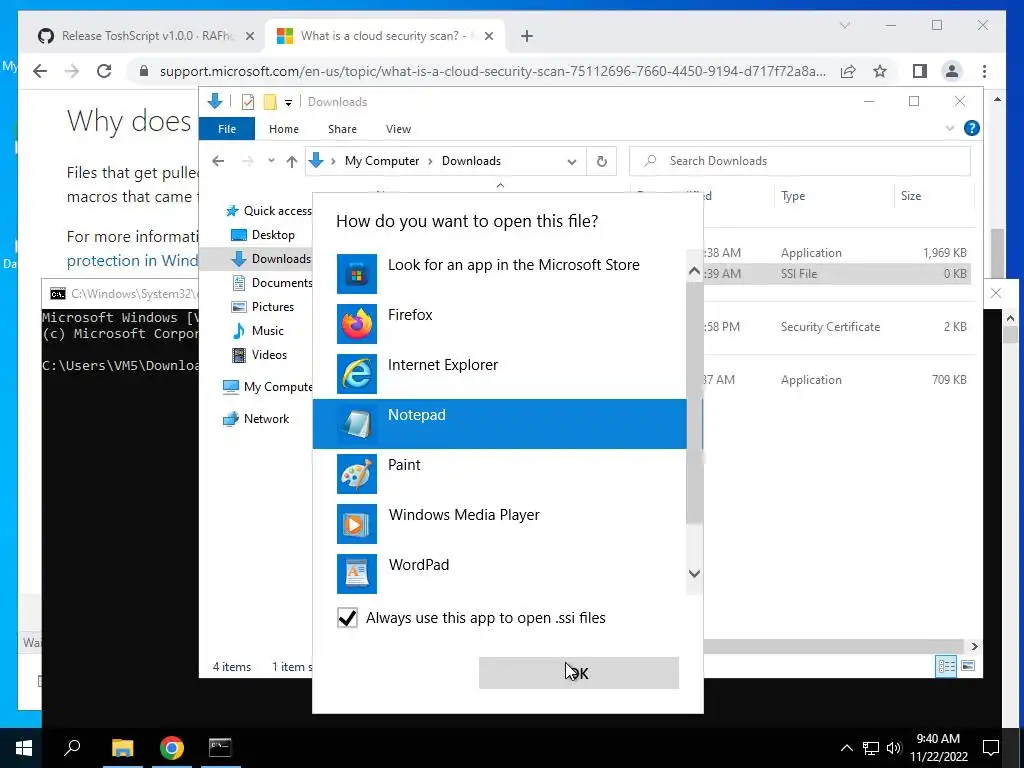Select Firefox in the open-with list
The width and height of the screenshot is (1024, 768).
point(500,324)
